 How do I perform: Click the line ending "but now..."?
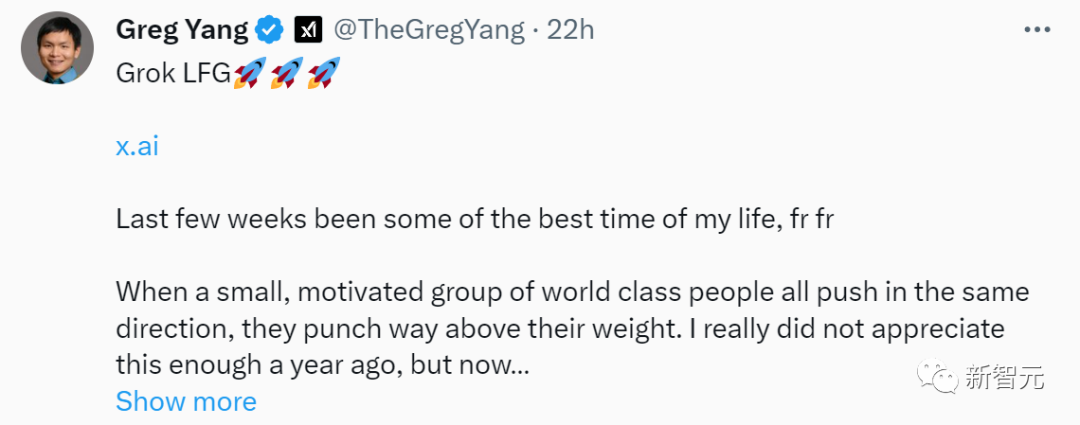point(322,366)
